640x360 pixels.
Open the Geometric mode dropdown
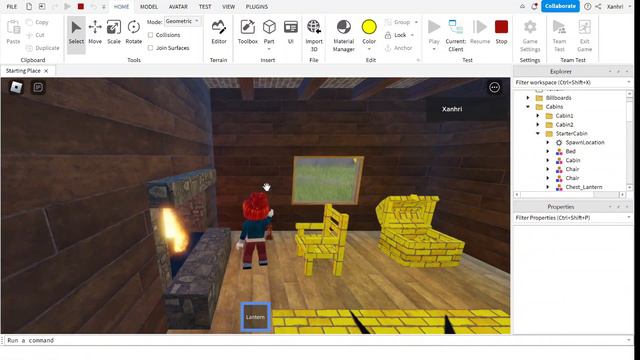tap(182, 21)
